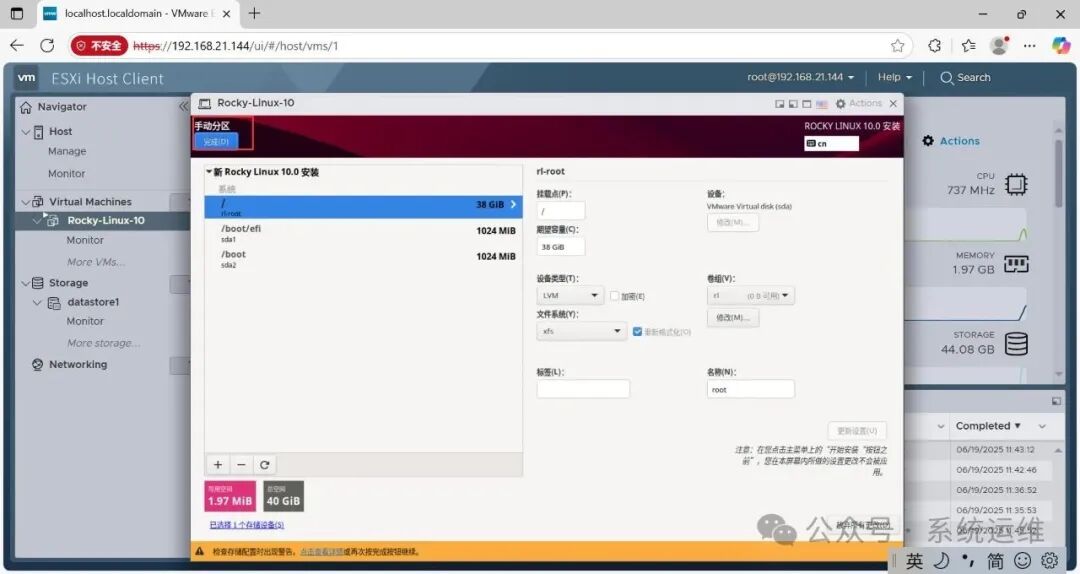1080x574 pixels.
Task: Click the 更新设置(U) update settings button
Action: [857, 431]
